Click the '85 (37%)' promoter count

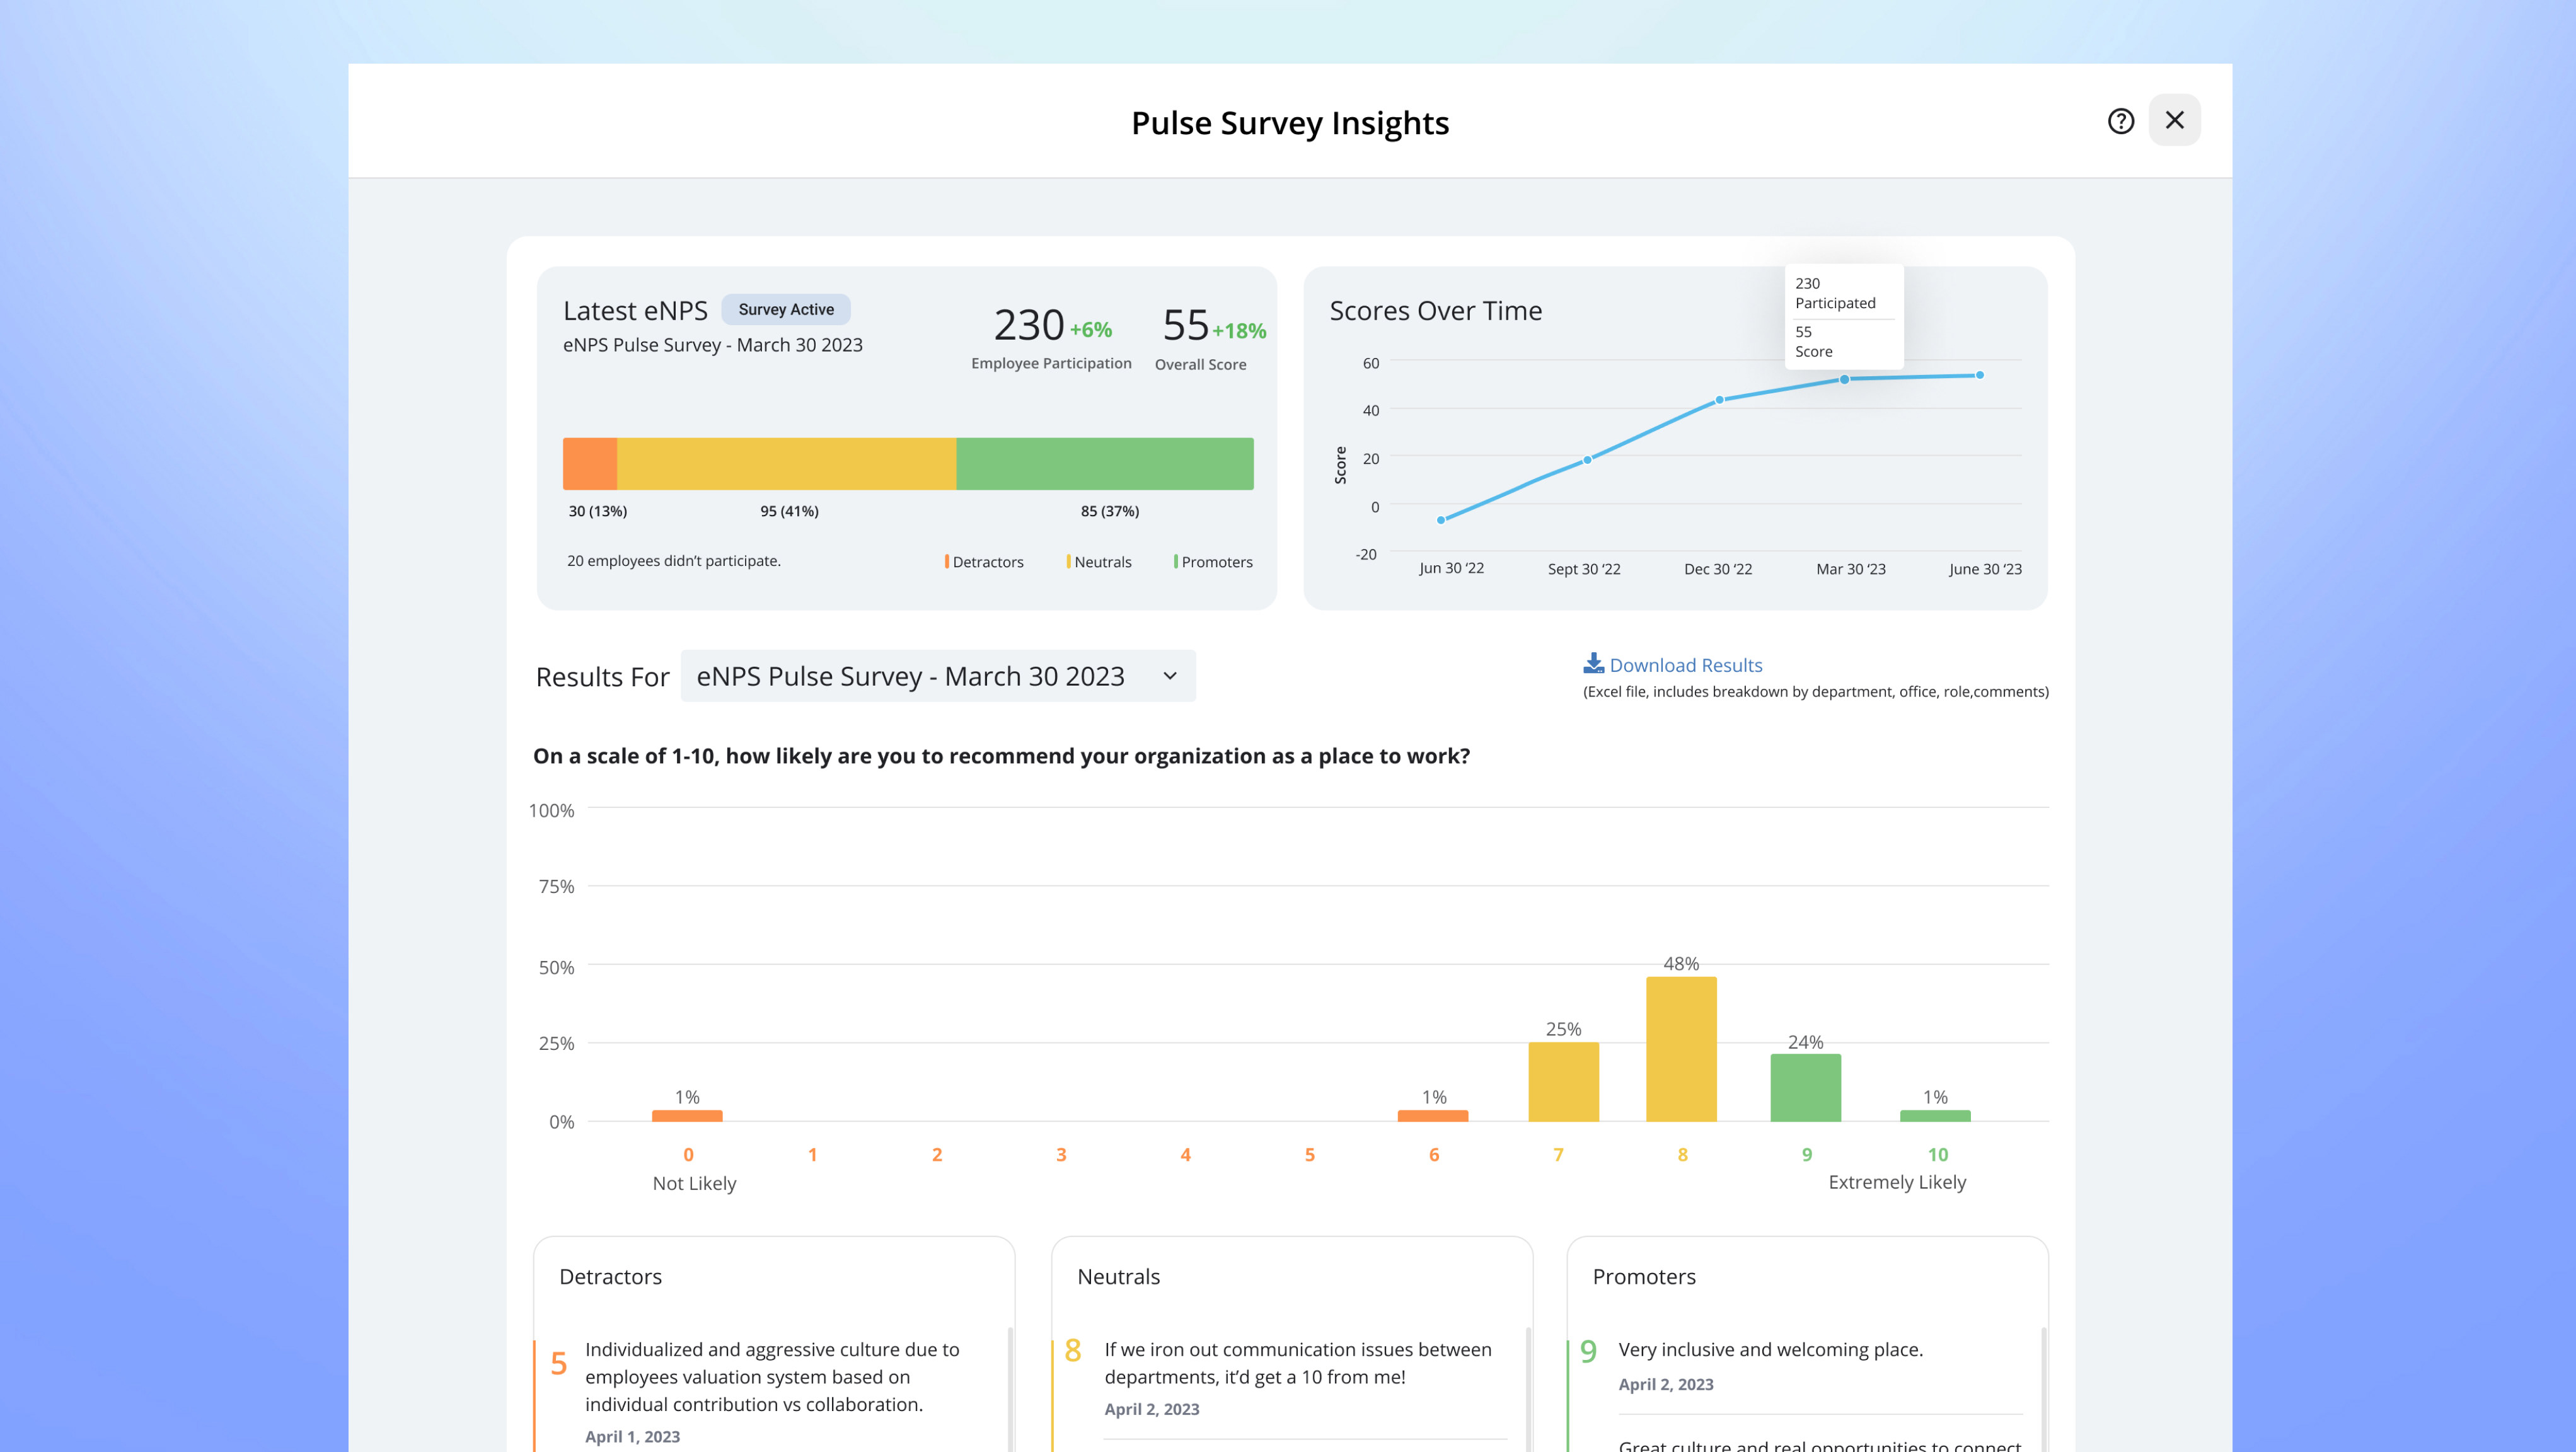pos(1110,511)
